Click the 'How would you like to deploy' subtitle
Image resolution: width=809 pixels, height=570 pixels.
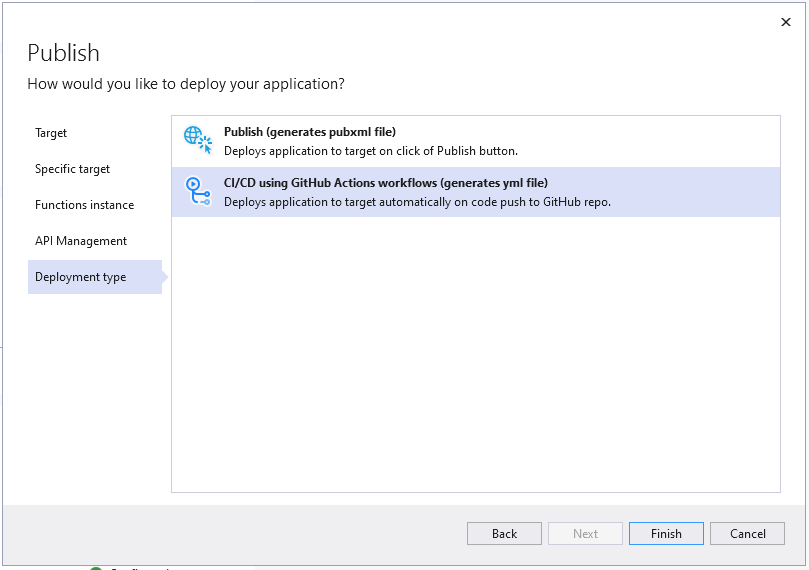pos(186,84)
